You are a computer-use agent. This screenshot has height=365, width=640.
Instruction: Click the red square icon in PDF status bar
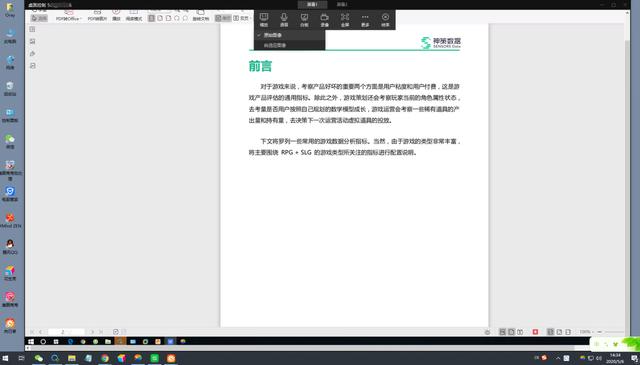pos(535,332)
